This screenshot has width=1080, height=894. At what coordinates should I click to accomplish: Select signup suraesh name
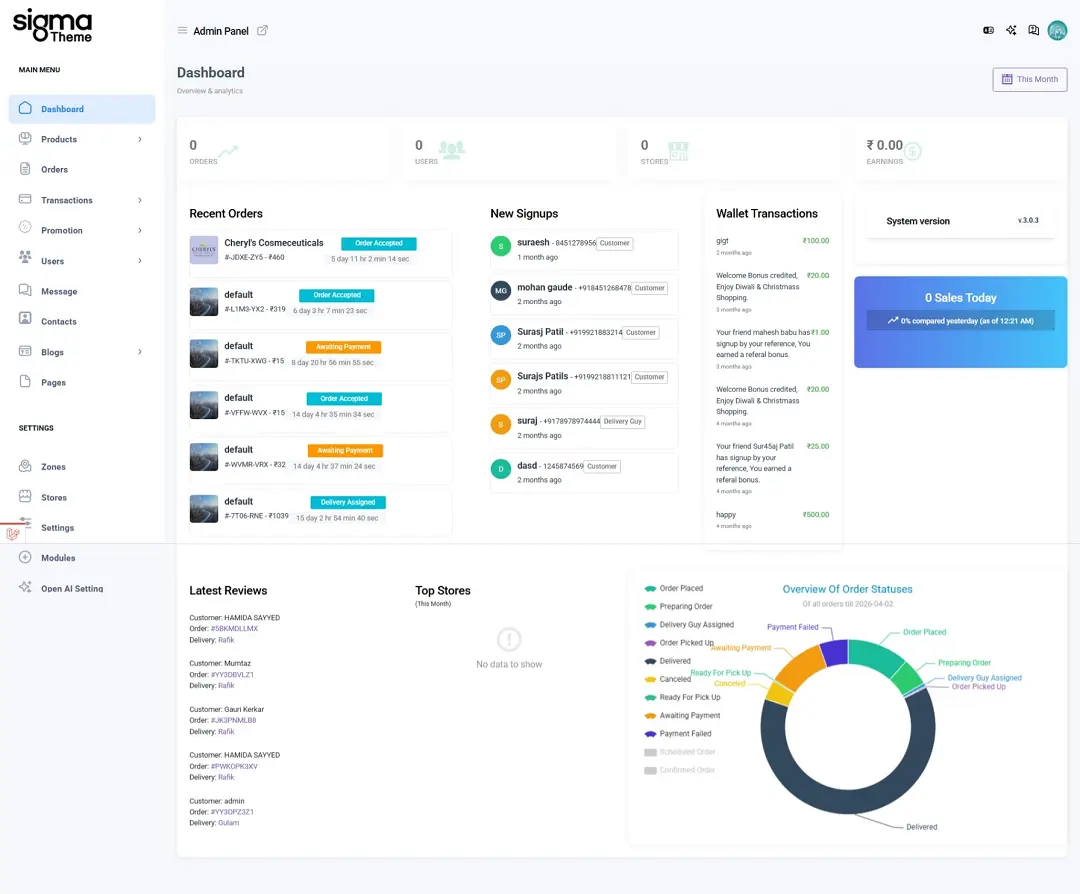pos(533,242)
